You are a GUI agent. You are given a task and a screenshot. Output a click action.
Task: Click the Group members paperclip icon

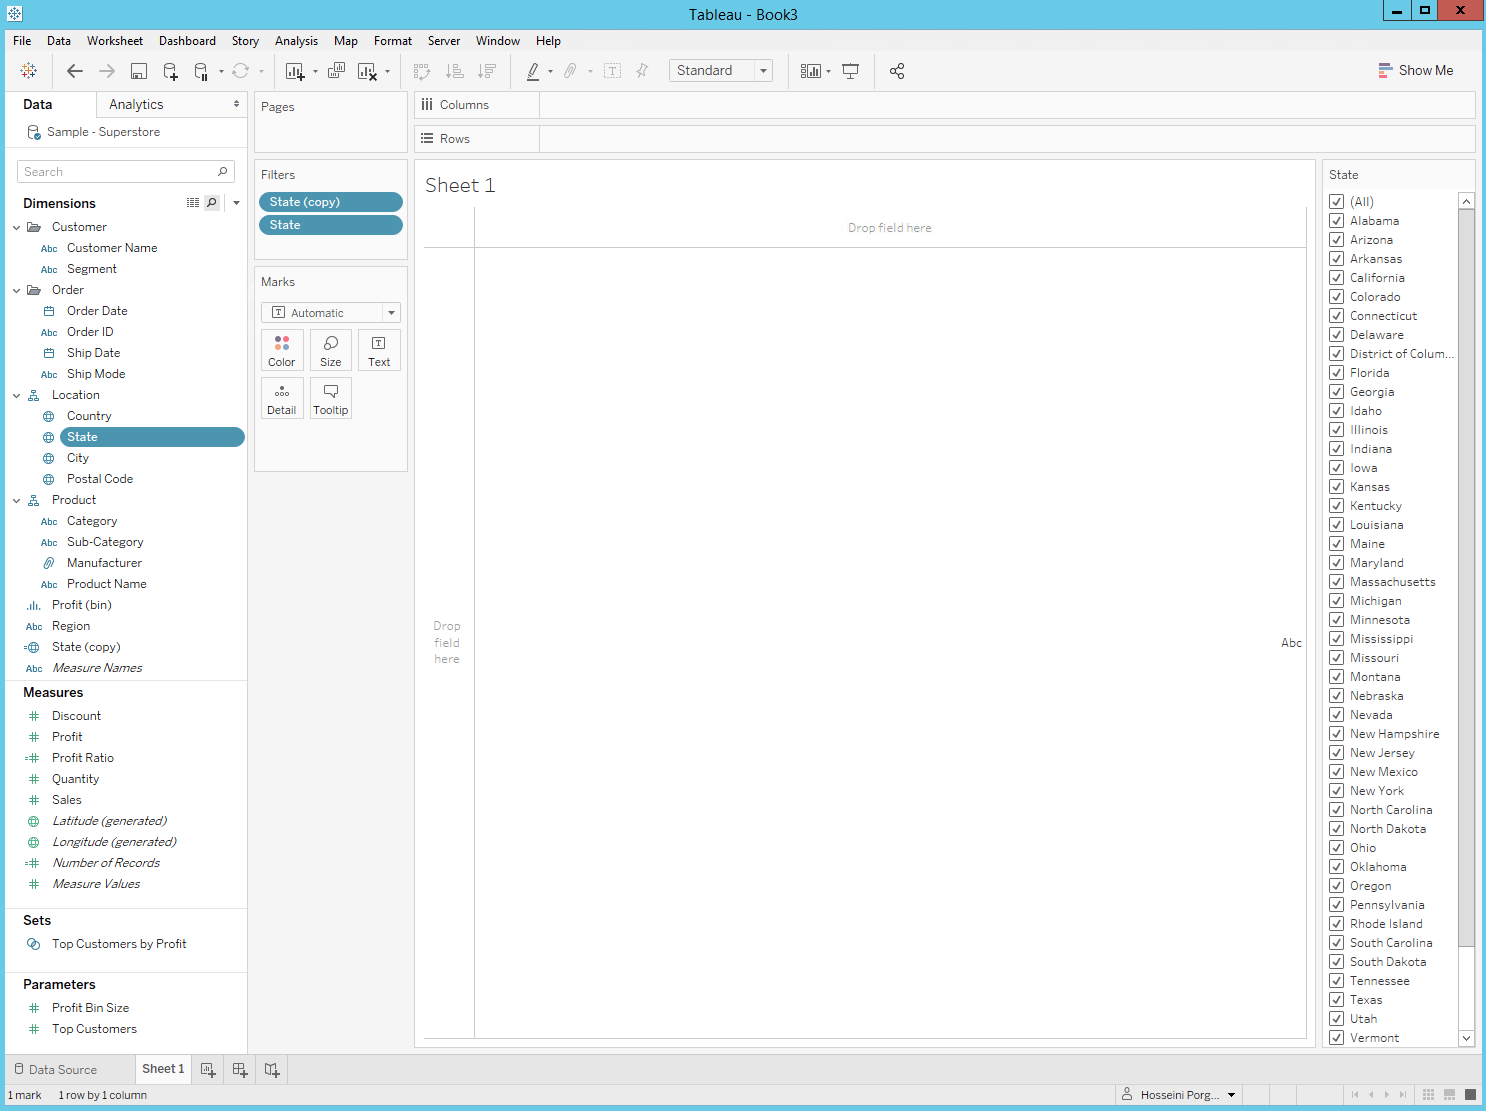point(570,71)
